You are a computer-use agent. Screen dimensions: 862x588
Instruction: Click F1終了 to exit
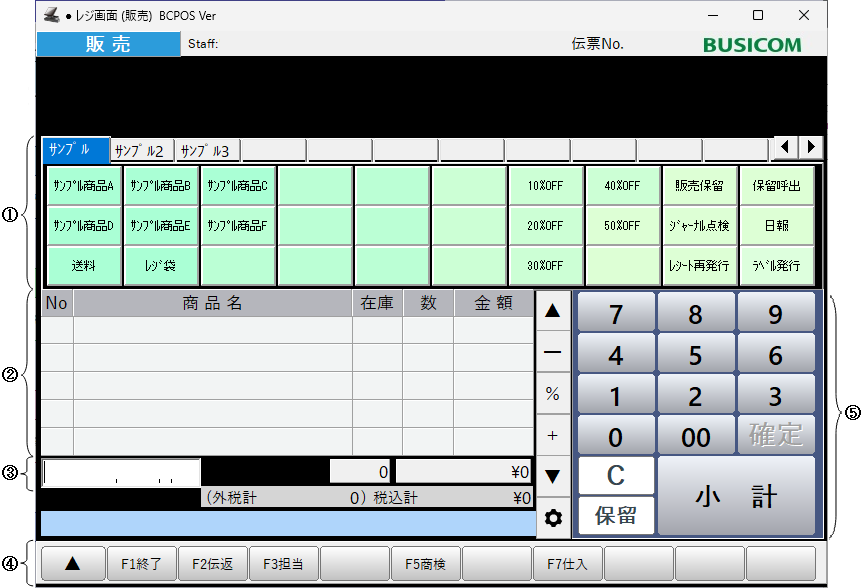click(142, 564)
